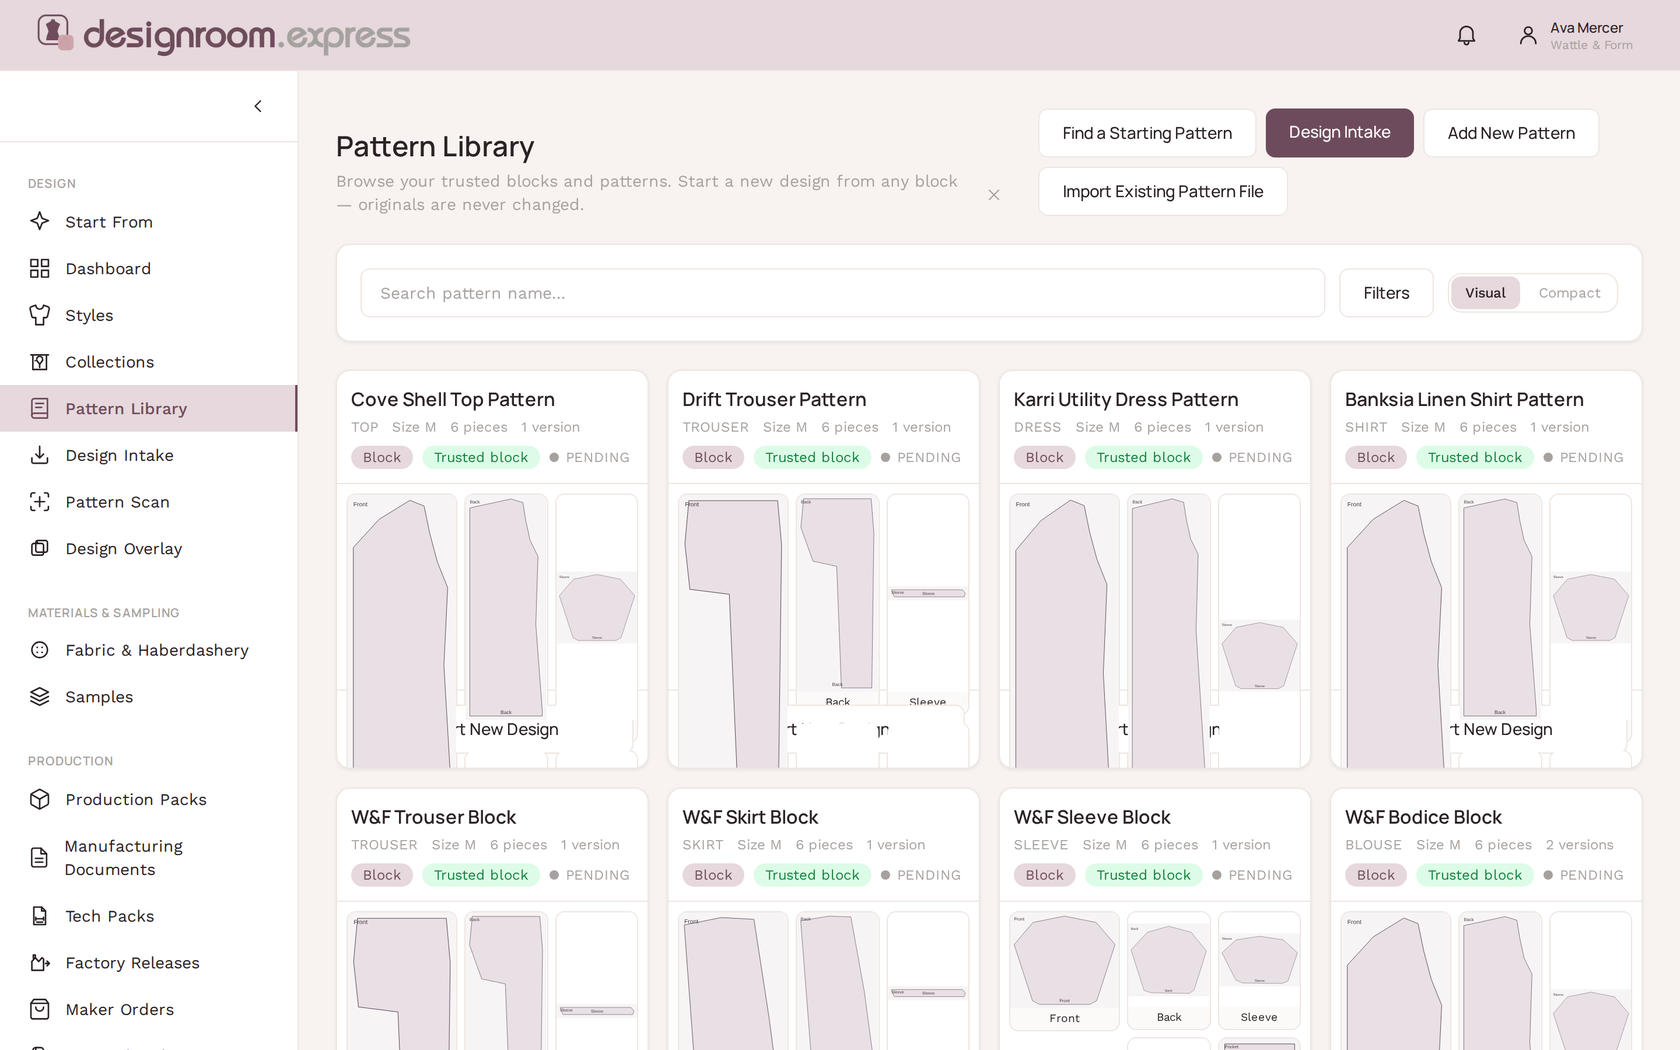Open Pattern Scan in the sidebar

pos(148,502)
